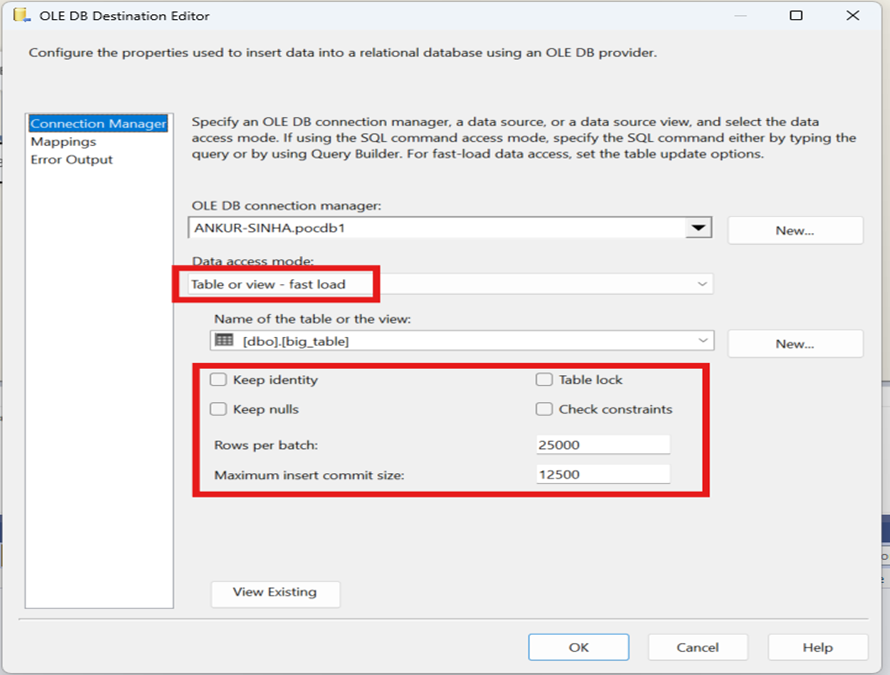Open the Error Output page
The image size is (890, 675).
click(71, 160)
